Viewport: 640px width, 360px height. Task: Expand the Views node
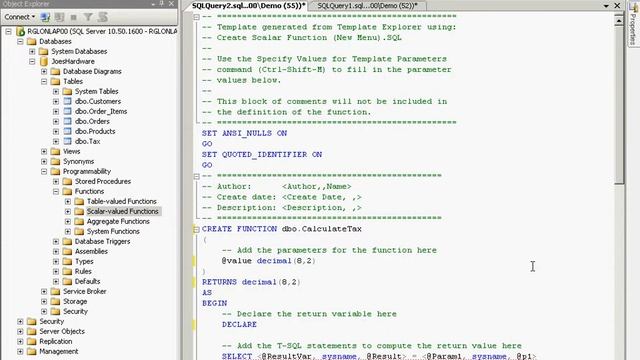[x=44, y=151]
